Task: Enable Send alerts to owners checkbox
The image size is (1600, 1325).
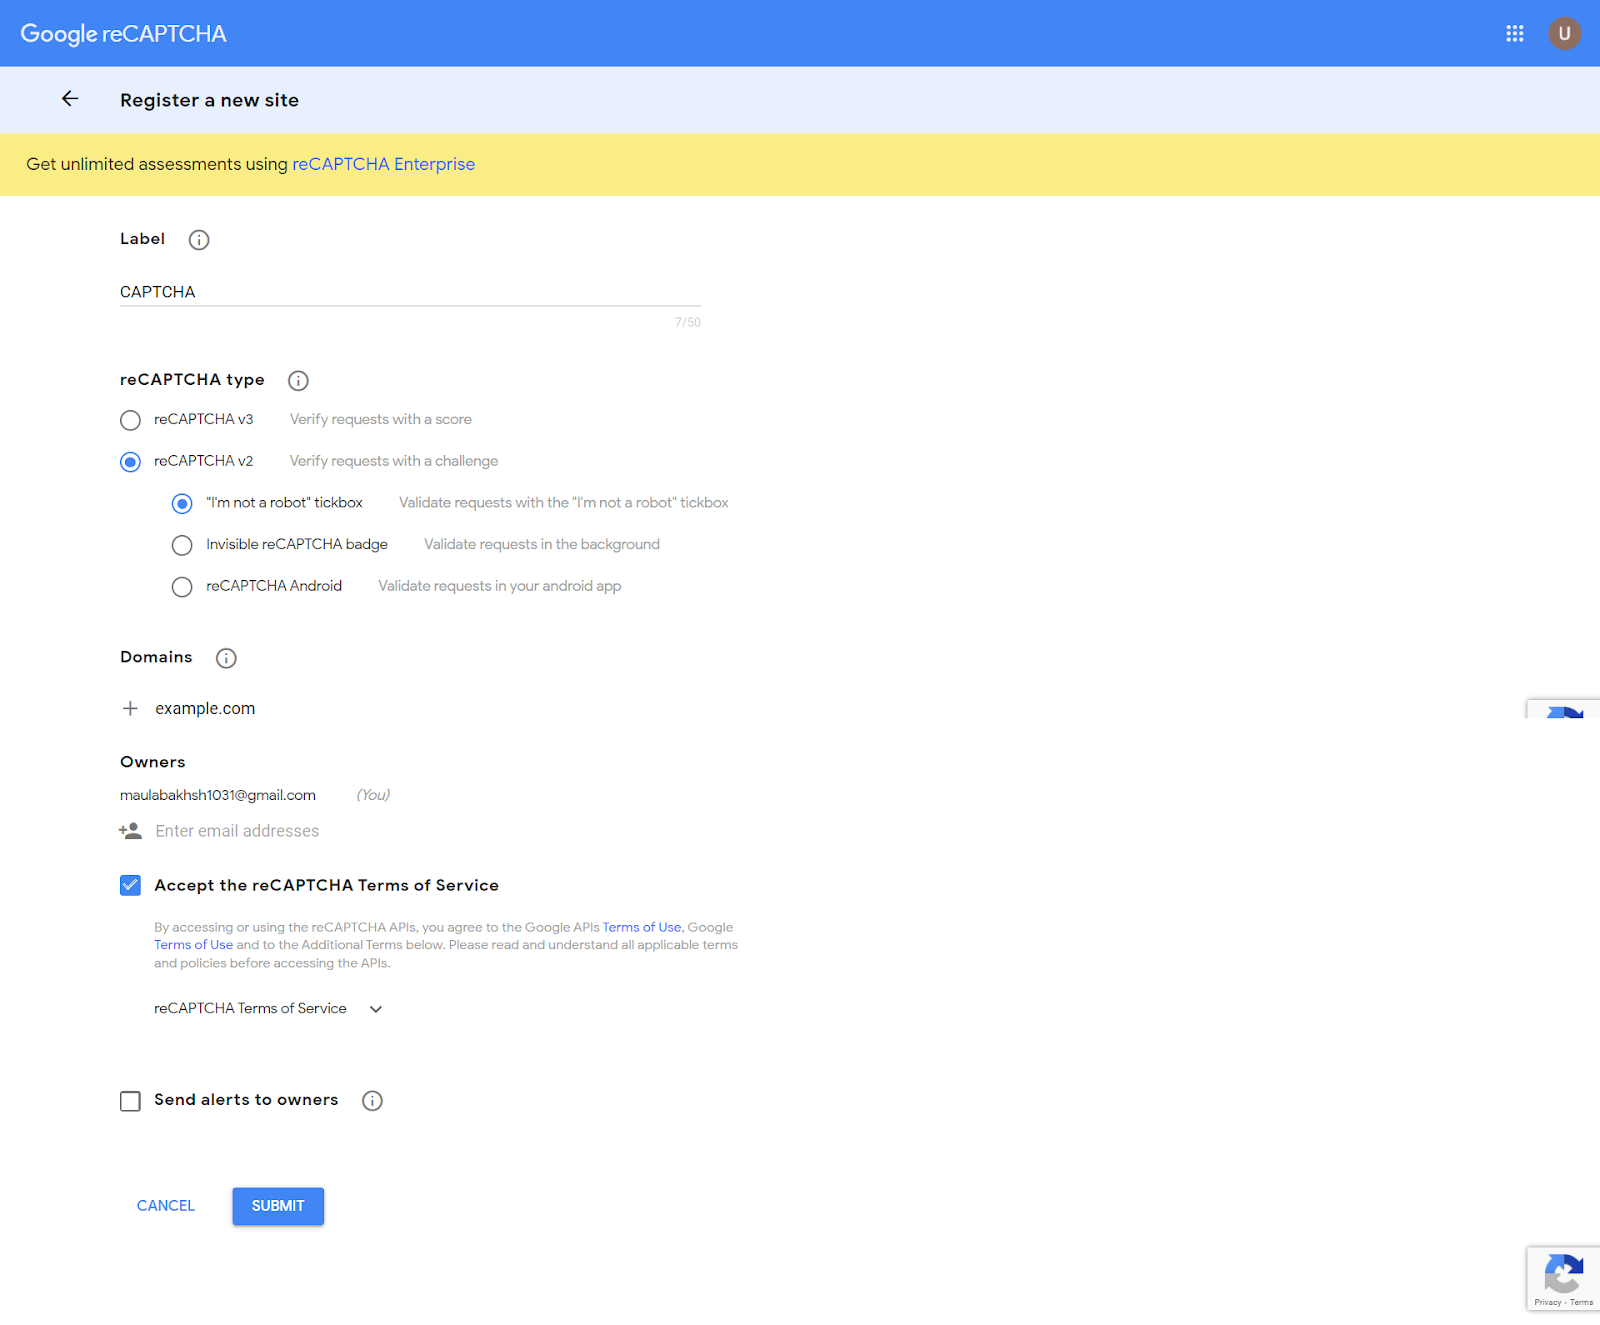Action: [x=130, y=1101]
